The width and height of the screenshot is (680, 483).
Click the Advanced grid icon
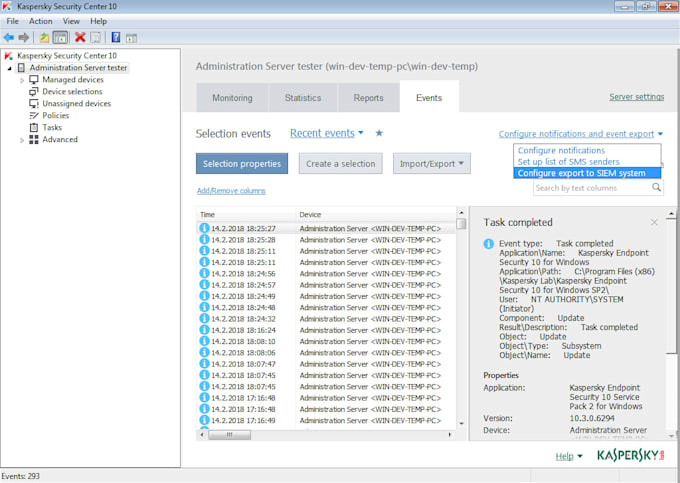[34, 139]
